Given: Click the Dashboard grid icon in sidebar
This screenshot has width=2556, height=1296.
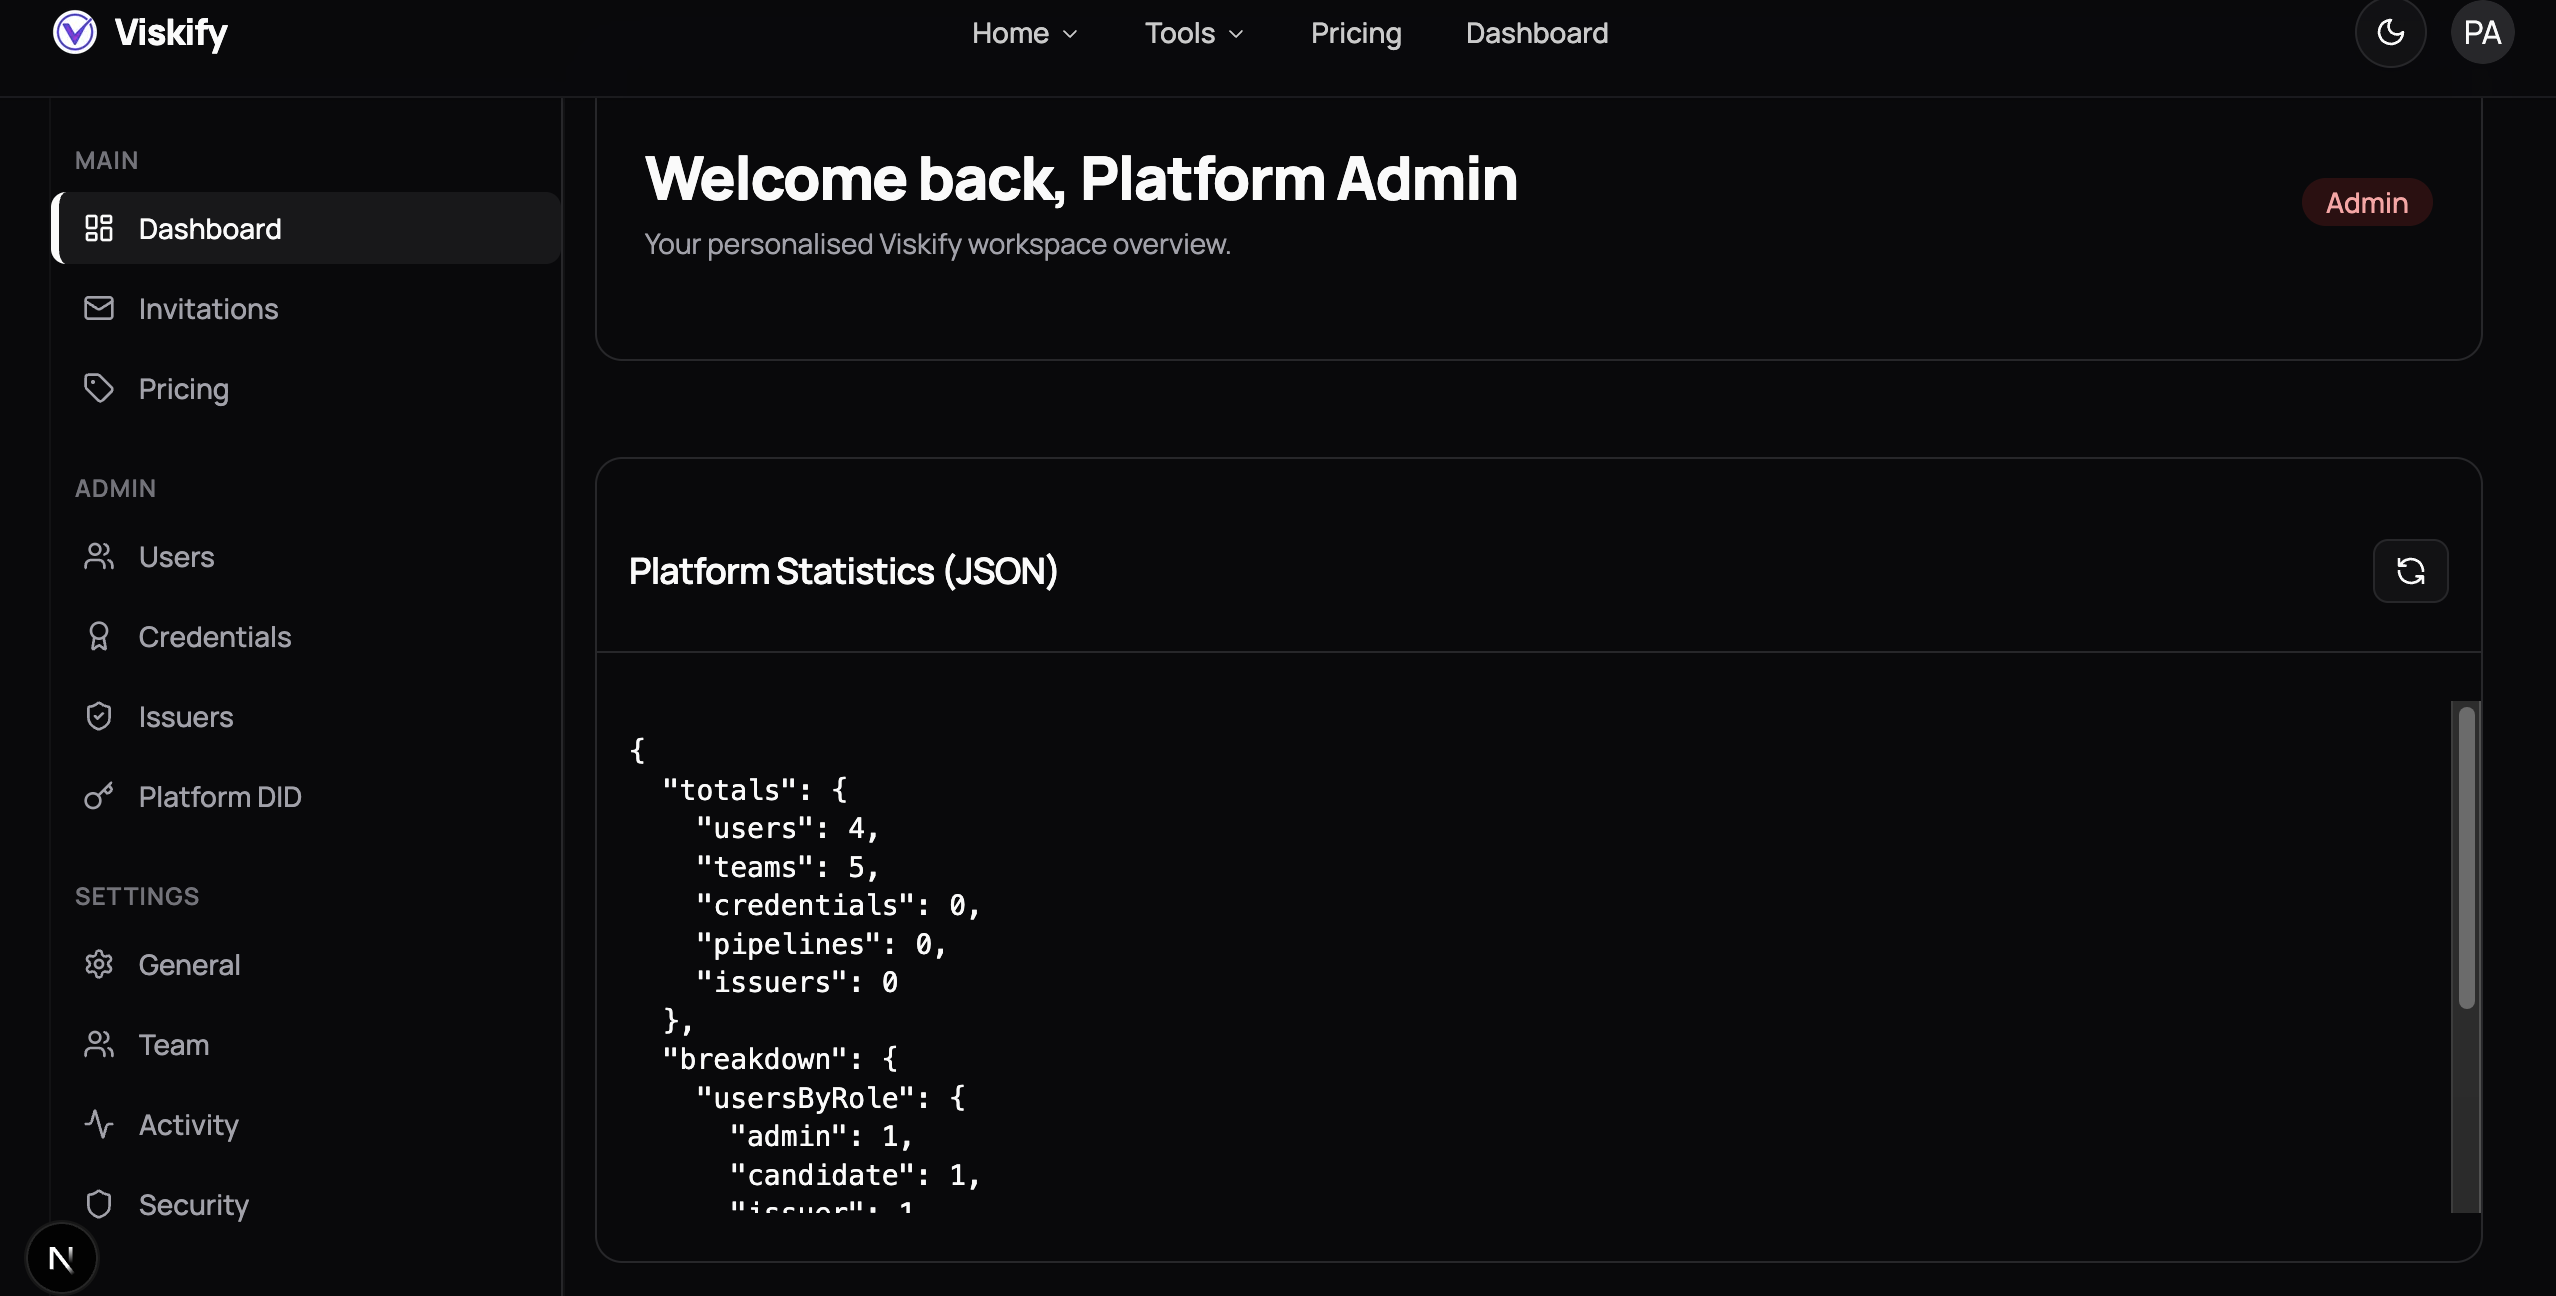Looking at the screenshot, I should pyautogui.click(x=99, y=228).
